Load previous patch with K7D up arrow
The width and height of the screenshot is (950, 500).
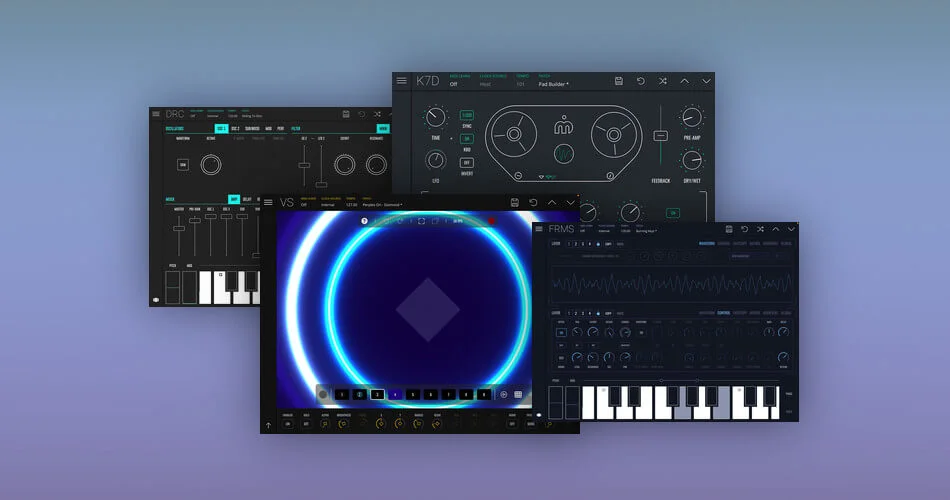pyautogui.click(x=684, y=81)
